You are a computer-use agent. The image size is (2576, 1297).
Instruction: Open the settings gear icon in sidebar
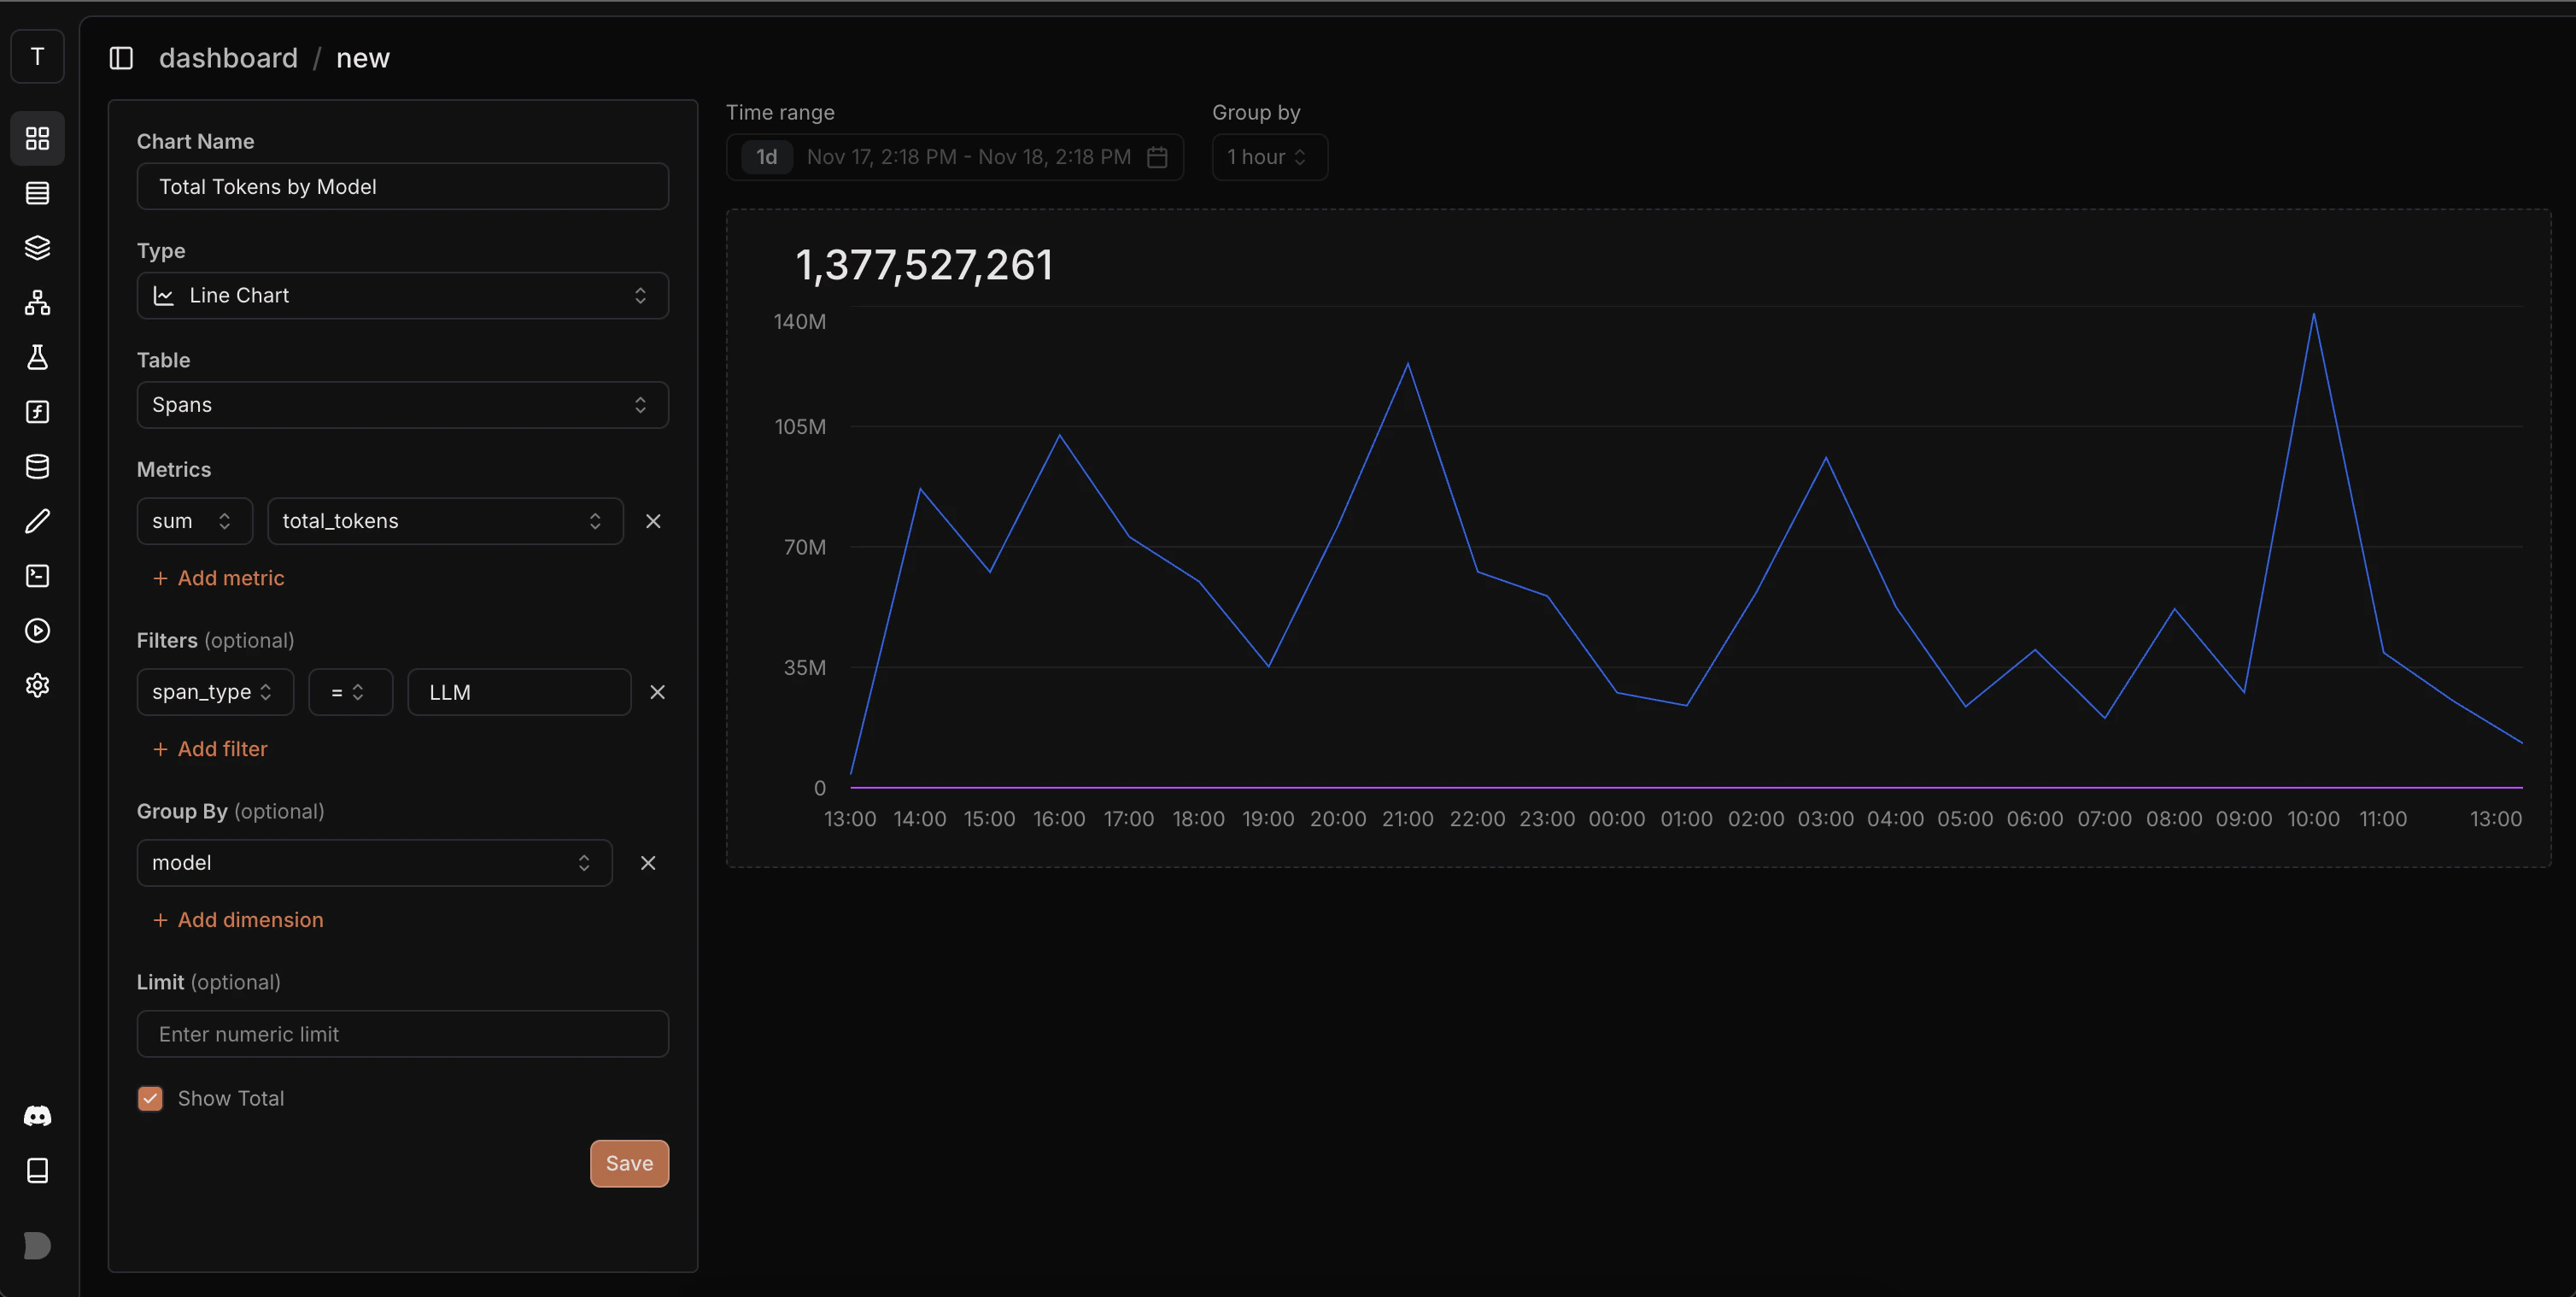[37, 685]
